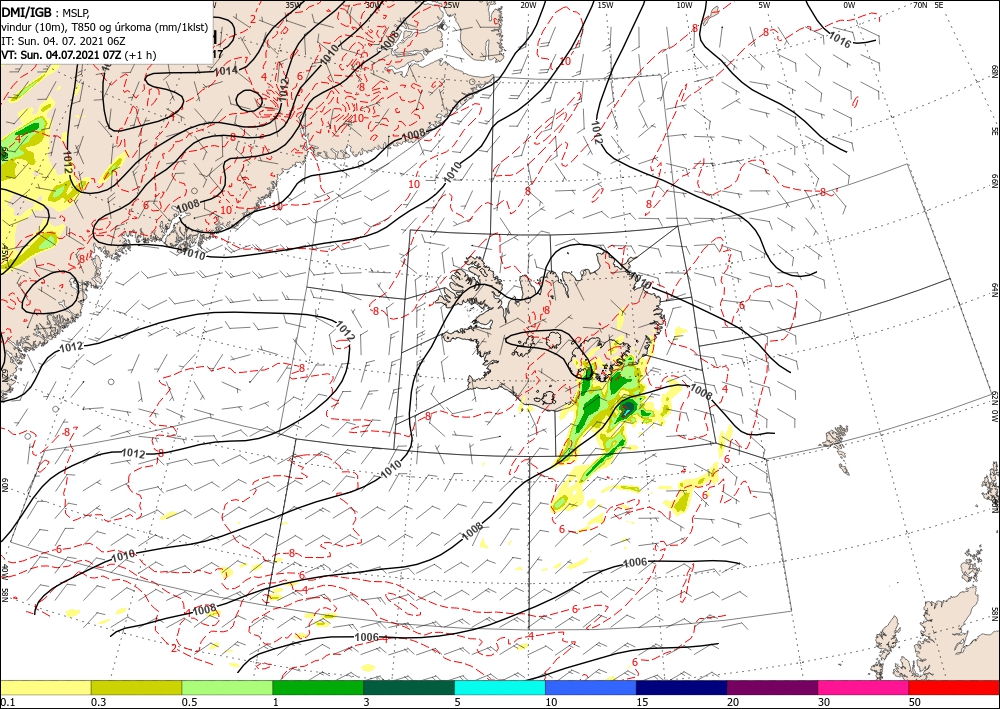
Task: Click the 20W longitude label at top
Action: pos(528,5)
